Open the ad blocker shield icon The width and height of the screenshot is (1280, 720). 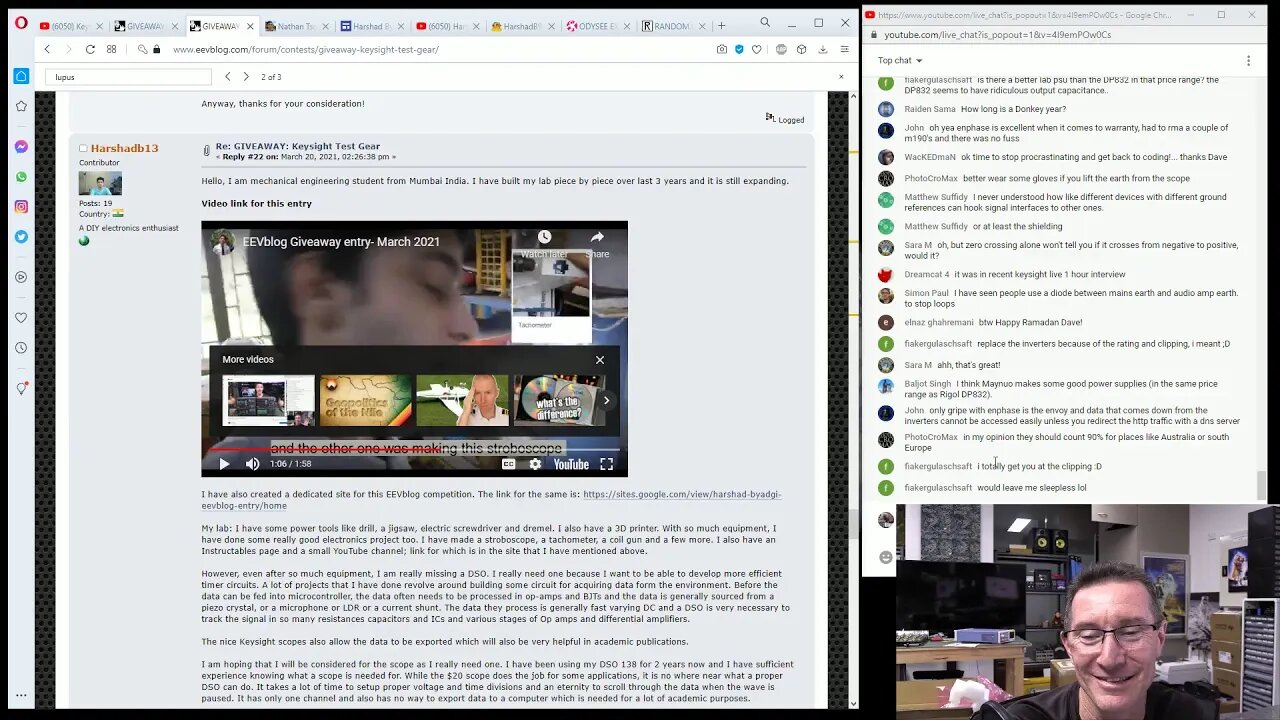739,49
